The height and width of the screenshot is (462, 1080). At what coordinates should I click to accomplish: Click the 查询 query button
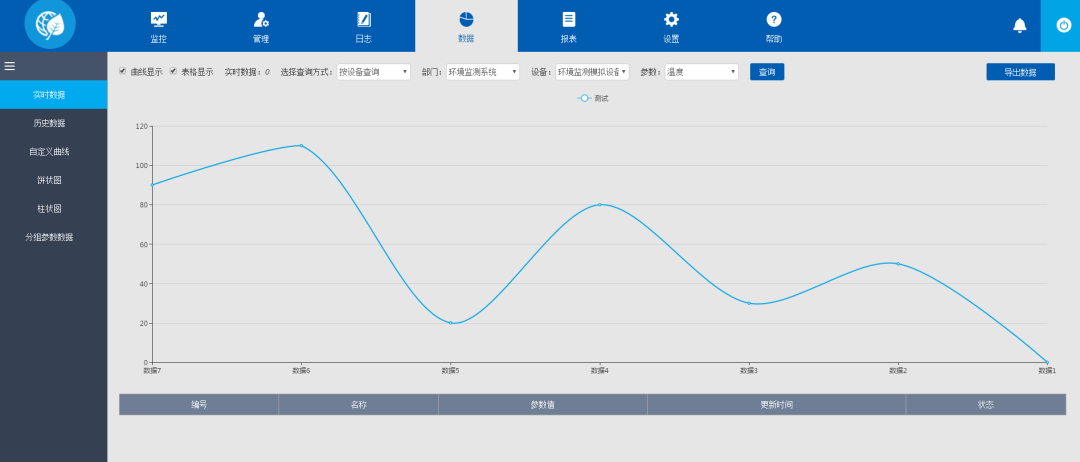pos(767,72)
